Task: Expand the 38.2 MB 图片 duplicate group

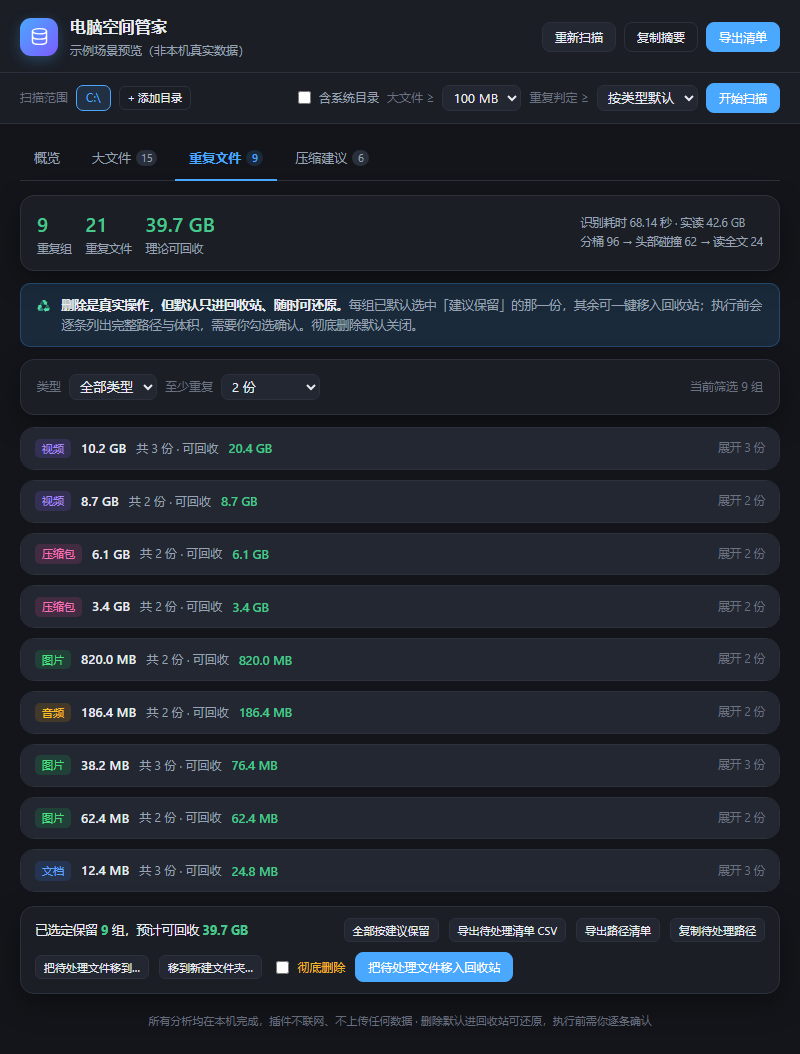Action: (400, 765)
